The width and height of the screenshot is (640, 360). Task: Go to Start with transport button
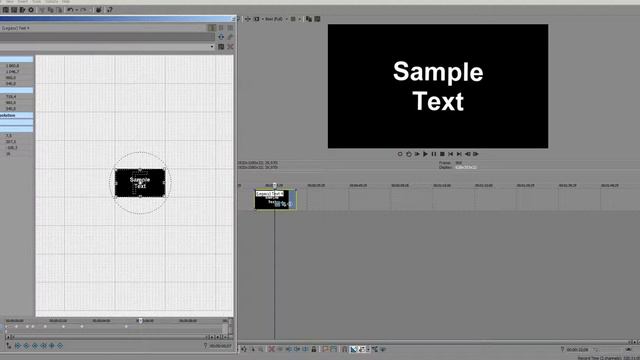pos(451,154)
